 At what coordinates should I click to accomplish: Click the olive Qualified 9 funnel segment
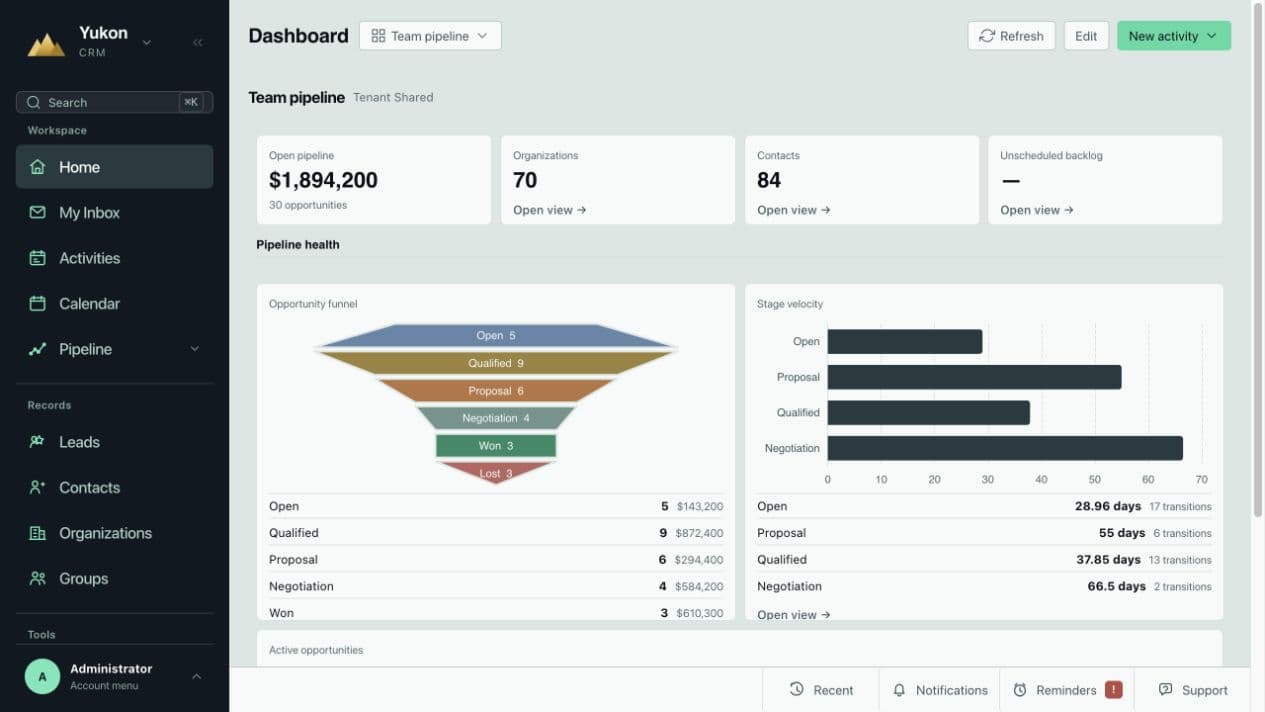point(496,363)
